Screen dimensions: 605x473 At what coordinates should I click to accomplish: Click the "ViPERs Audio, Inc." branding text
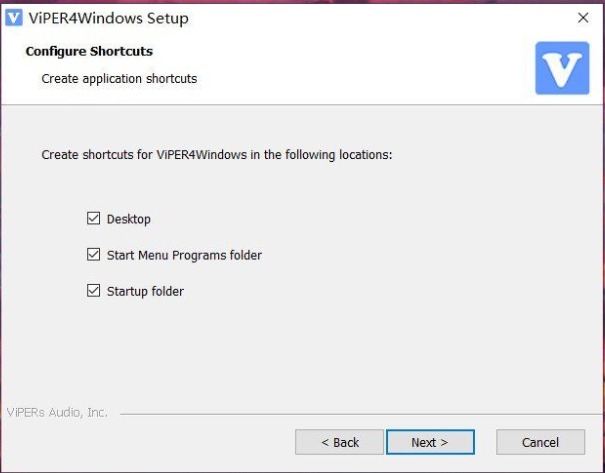pyautogui.click(x=57, y=412)
